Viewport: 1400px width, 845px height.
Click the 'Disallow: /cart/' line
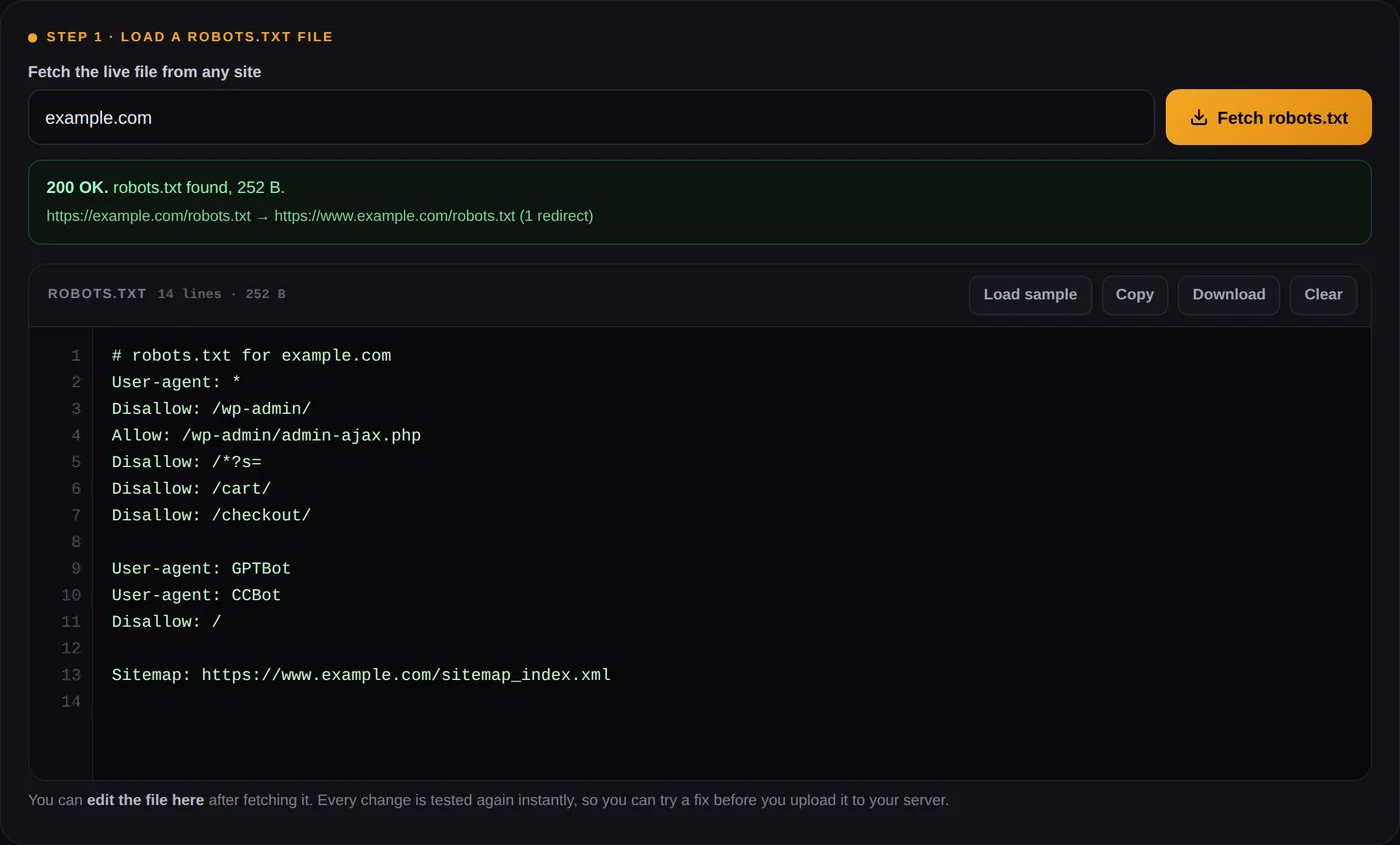(191, 489)
